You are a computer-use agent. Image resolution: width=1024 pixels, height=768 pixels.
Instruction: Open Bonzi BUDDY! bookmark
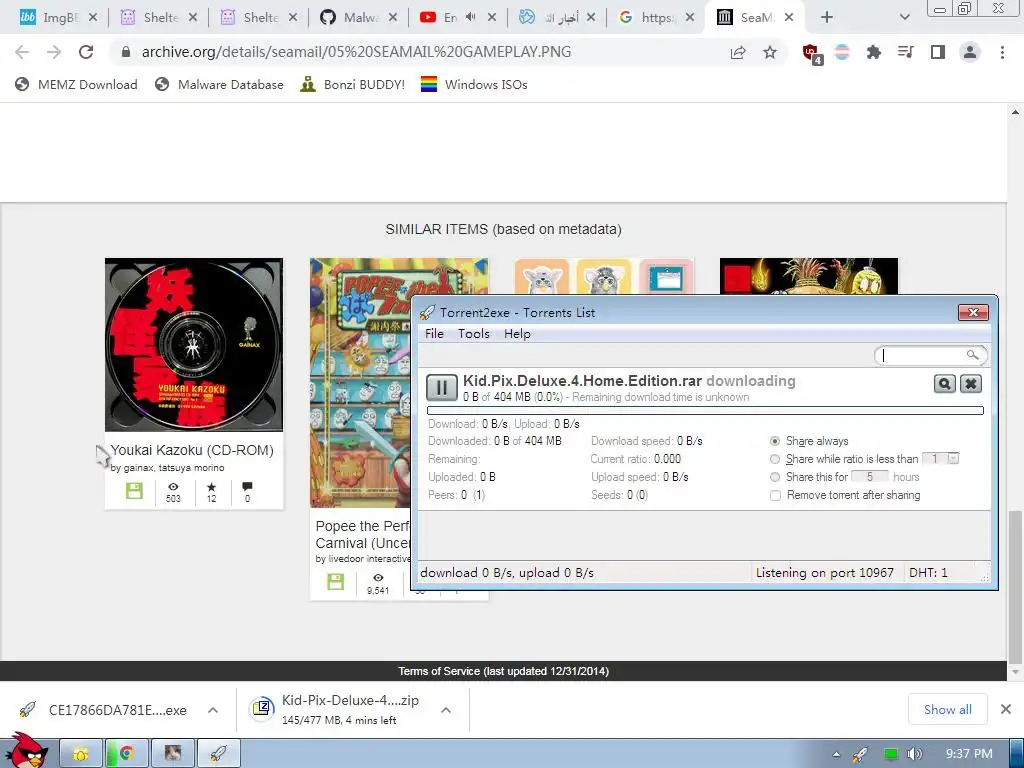point(352,84)
